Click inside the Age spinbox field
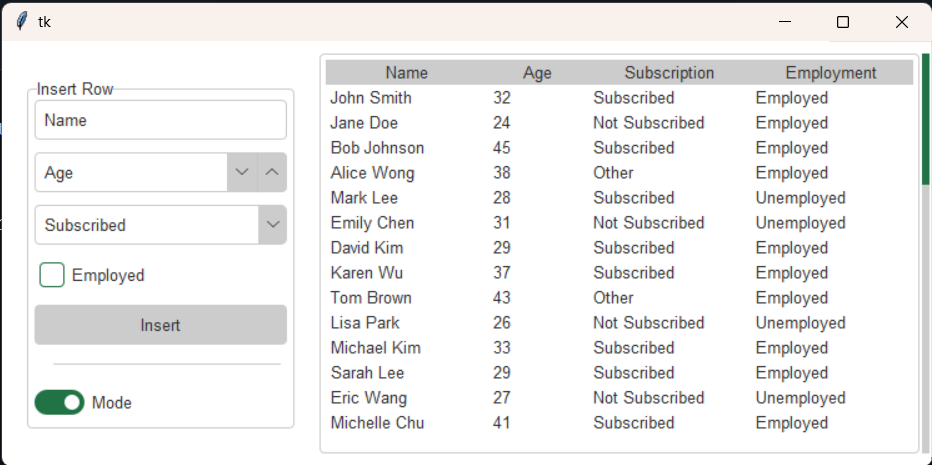Viewport: 932px width, 465px height. (131, 172)
